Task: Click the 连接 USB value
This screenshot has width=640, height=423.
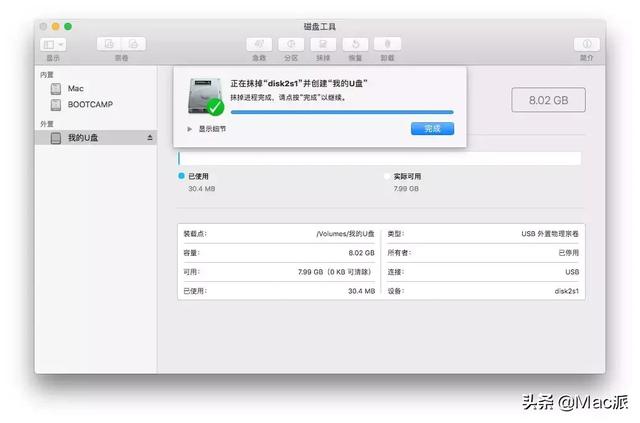Action: point(572,272)
